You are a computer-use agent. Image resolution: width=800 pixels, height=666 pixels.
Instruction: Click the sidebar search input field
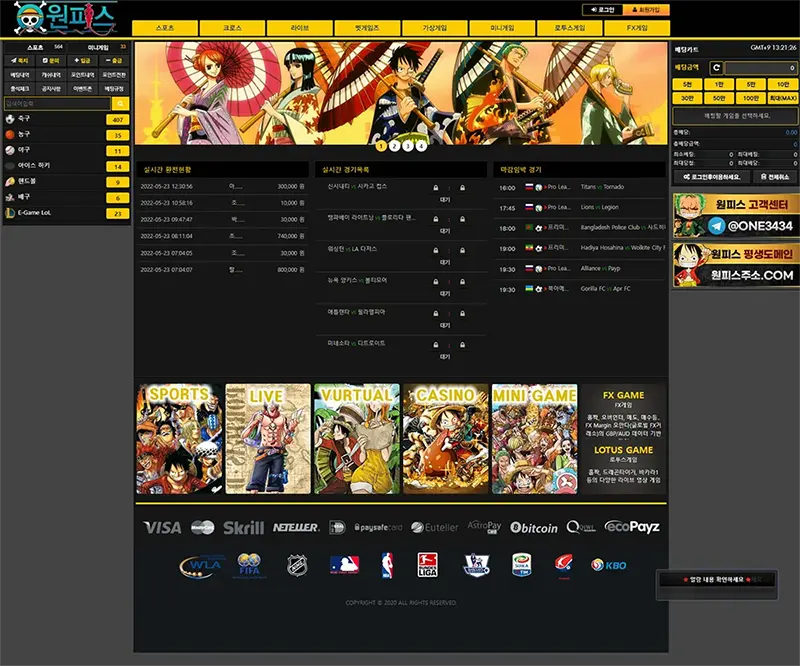click(x=57, y=104)
